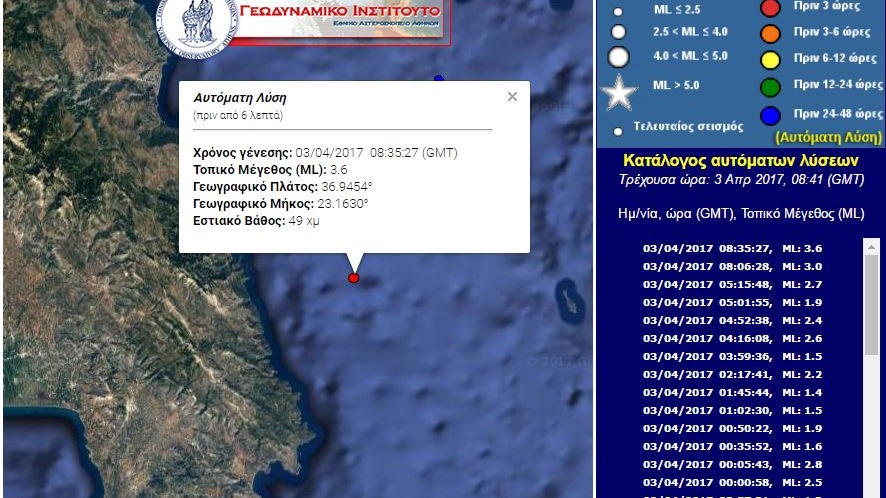
Task: Click the National Observatory of Athens logo
Action: (197, 25)
